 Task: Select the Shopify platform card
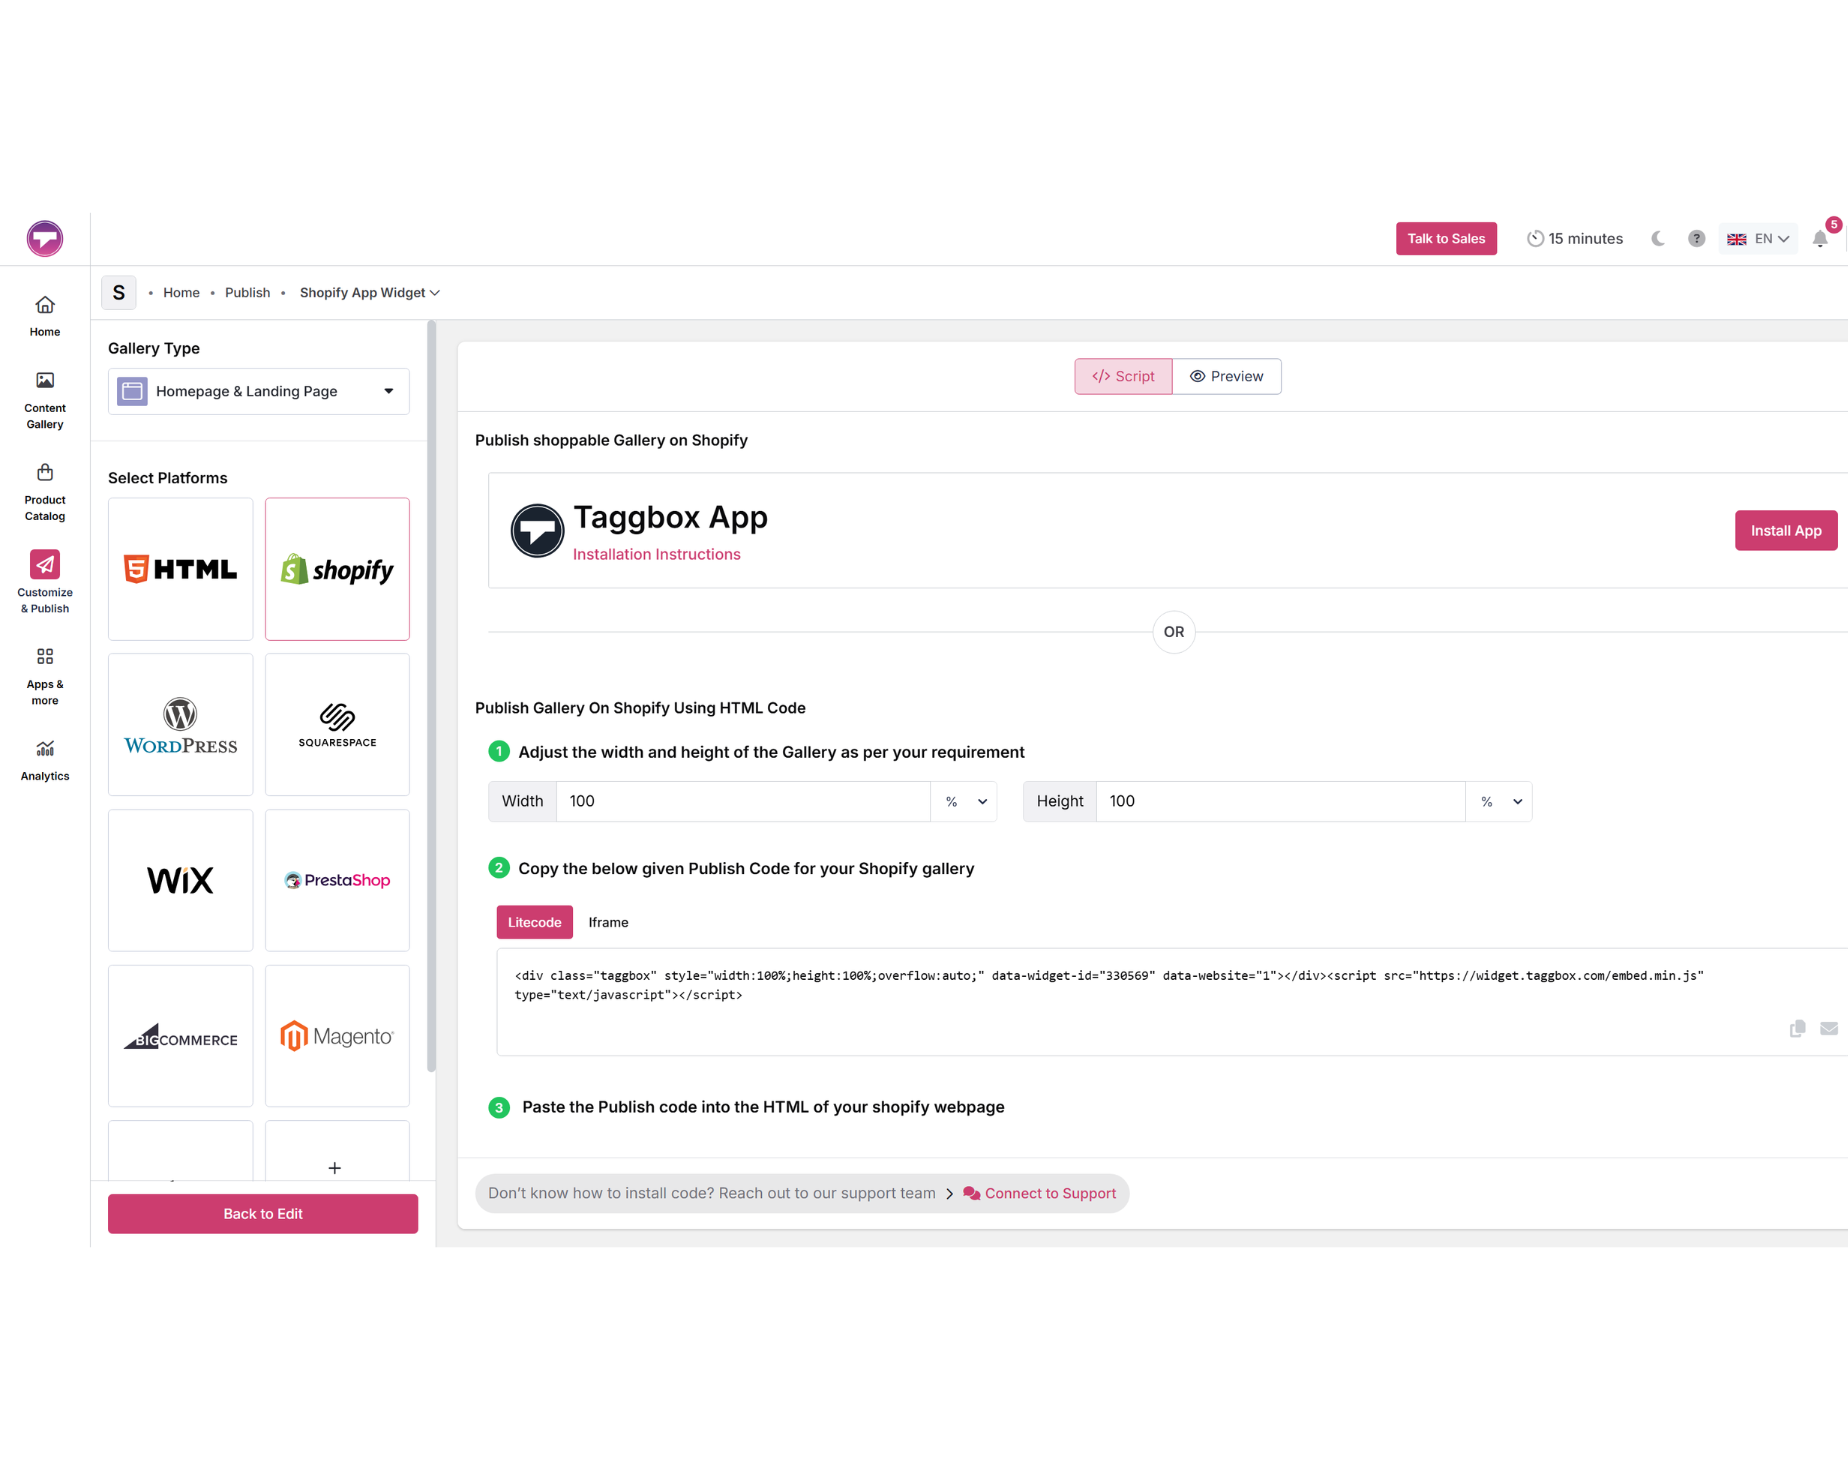[337, 569]
